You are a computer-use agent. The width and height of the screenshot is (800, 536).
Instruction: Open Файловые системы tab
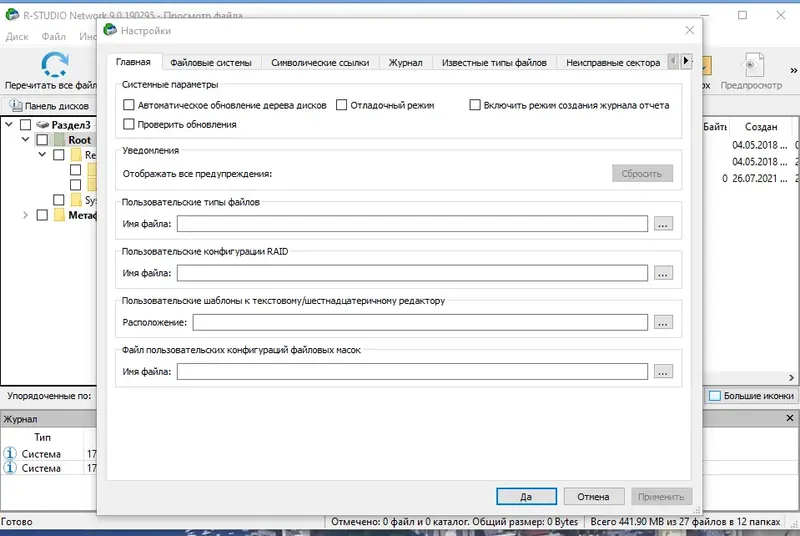point(211,63)
